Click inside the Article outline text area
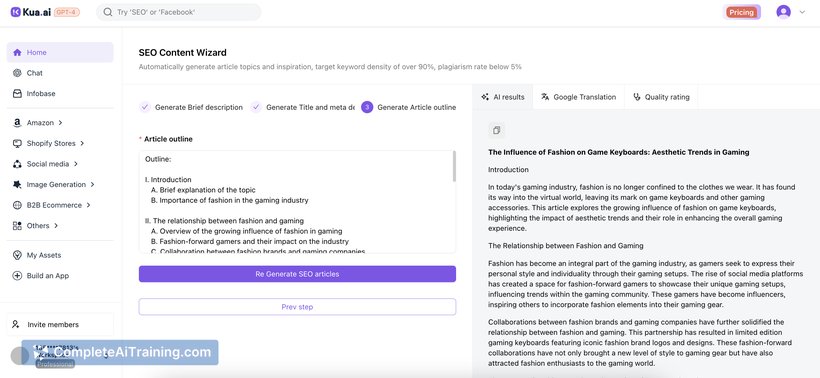820x378 pixels. [x=297, y=202]
